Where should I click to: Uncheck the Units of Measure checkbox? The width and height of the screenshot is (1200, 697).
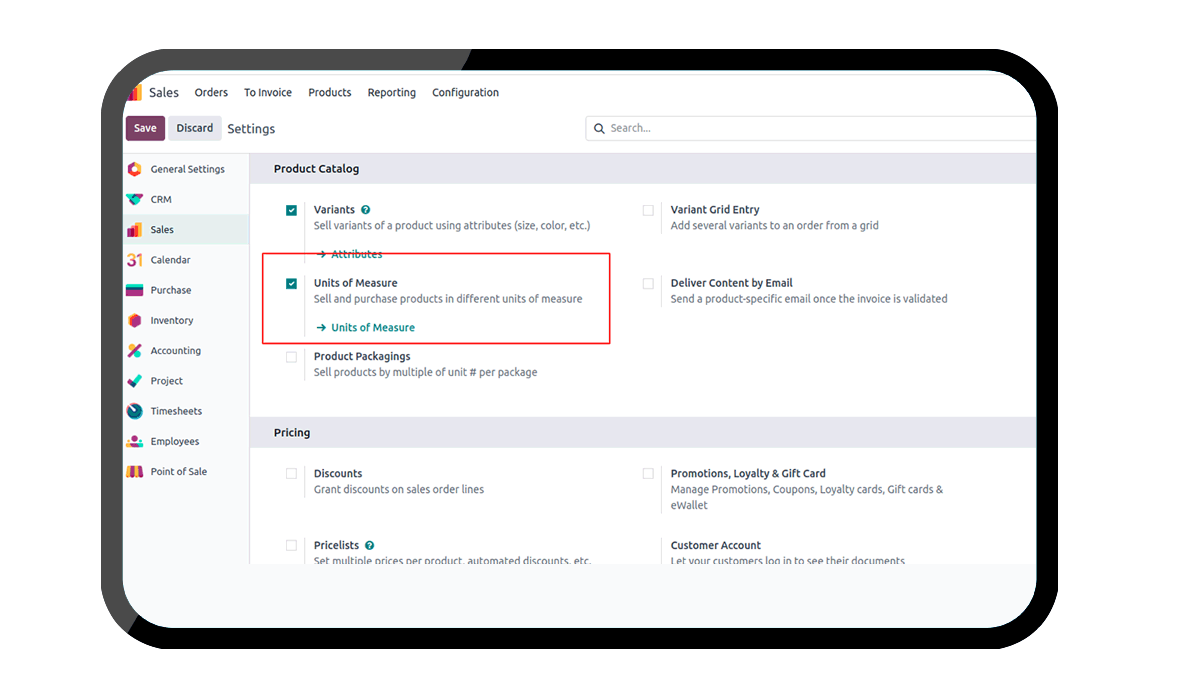[x=291, y=284]
